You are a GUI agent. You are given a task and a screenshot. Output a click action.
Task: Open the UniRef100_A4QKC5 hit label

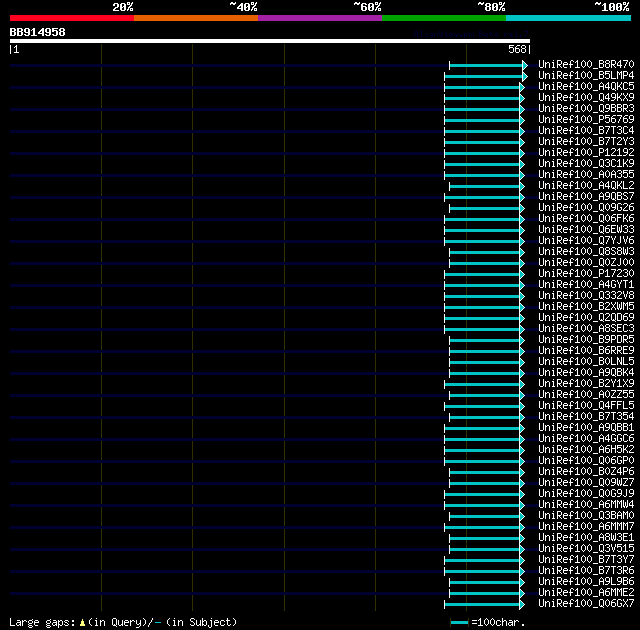(x=586, y=87)
